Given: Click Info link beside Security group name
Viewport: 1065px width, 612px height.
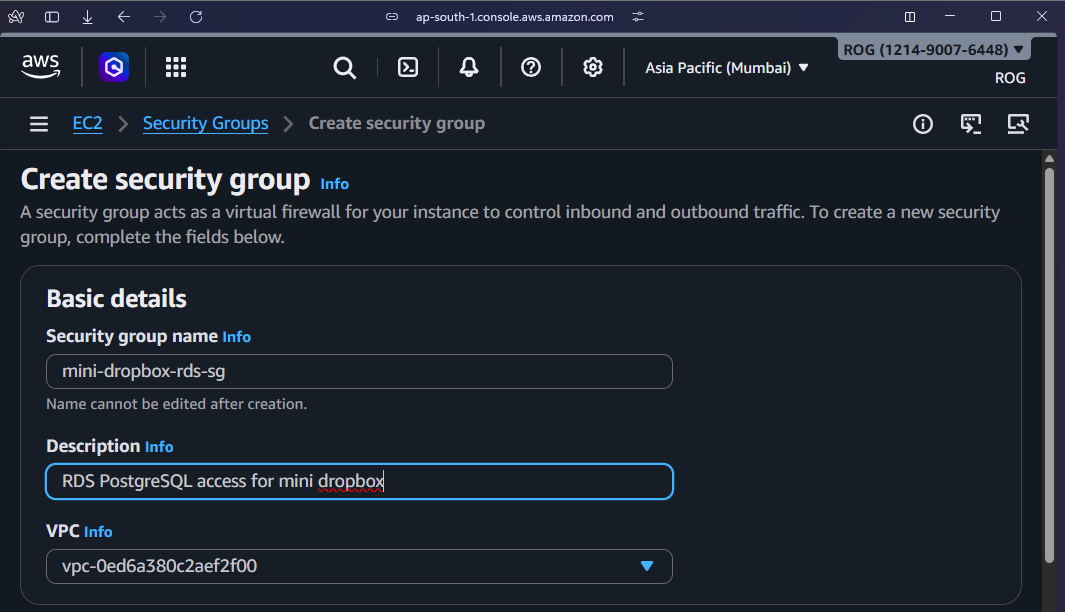Looking at the screenshot, I should click(x=237, y=337).
